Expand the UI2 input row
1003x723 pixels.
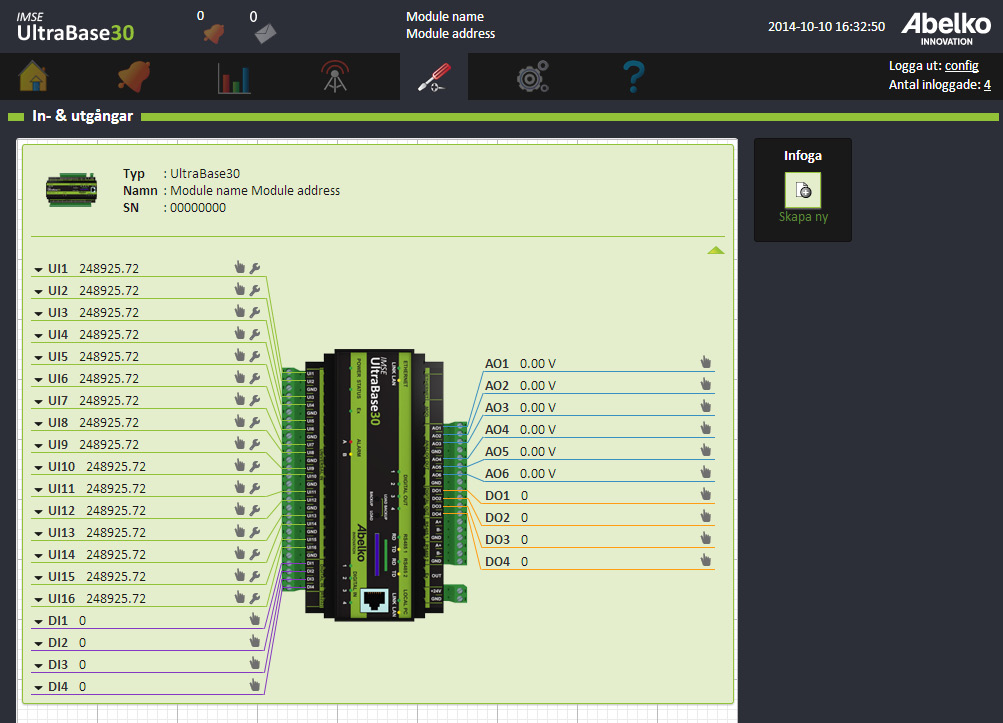pyautogui.click(x=38, y=292)
